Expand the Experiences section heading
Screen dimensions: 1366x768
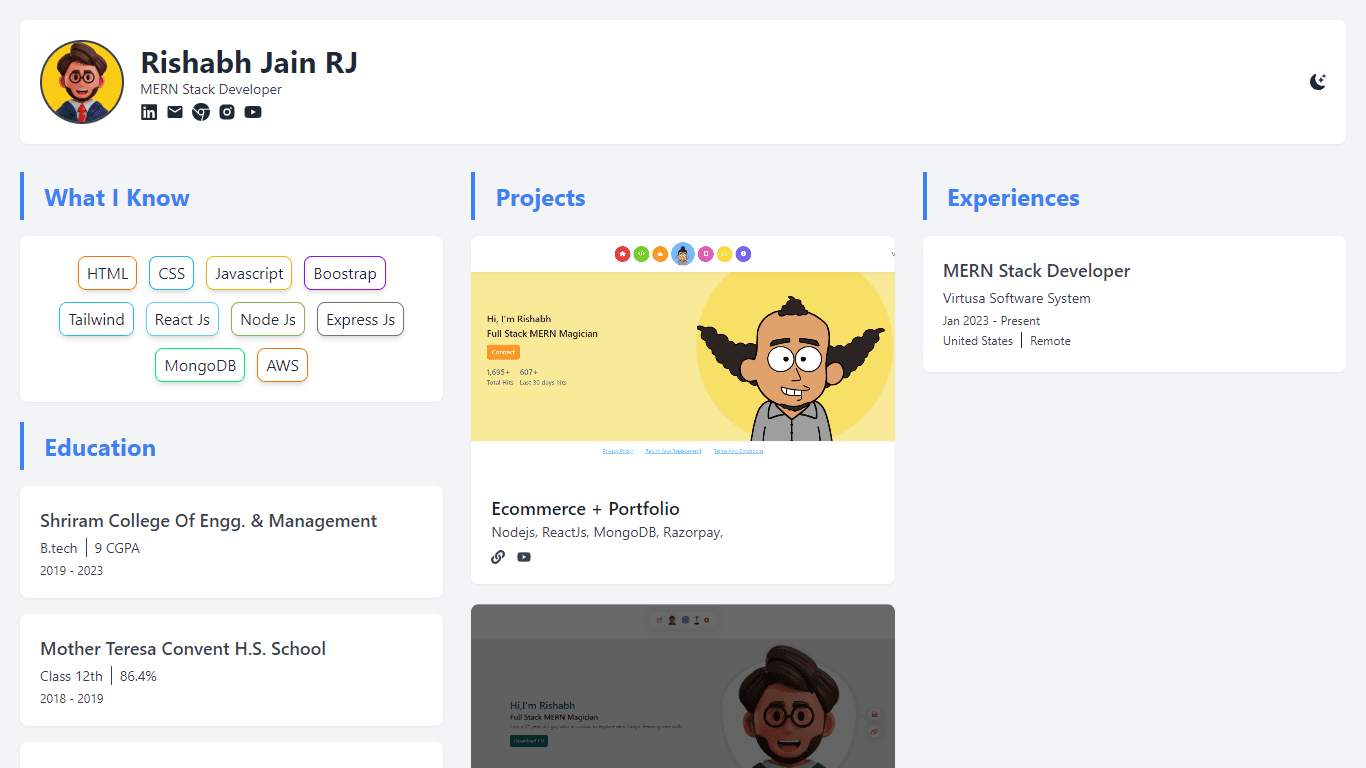[x=1013, y=197]
